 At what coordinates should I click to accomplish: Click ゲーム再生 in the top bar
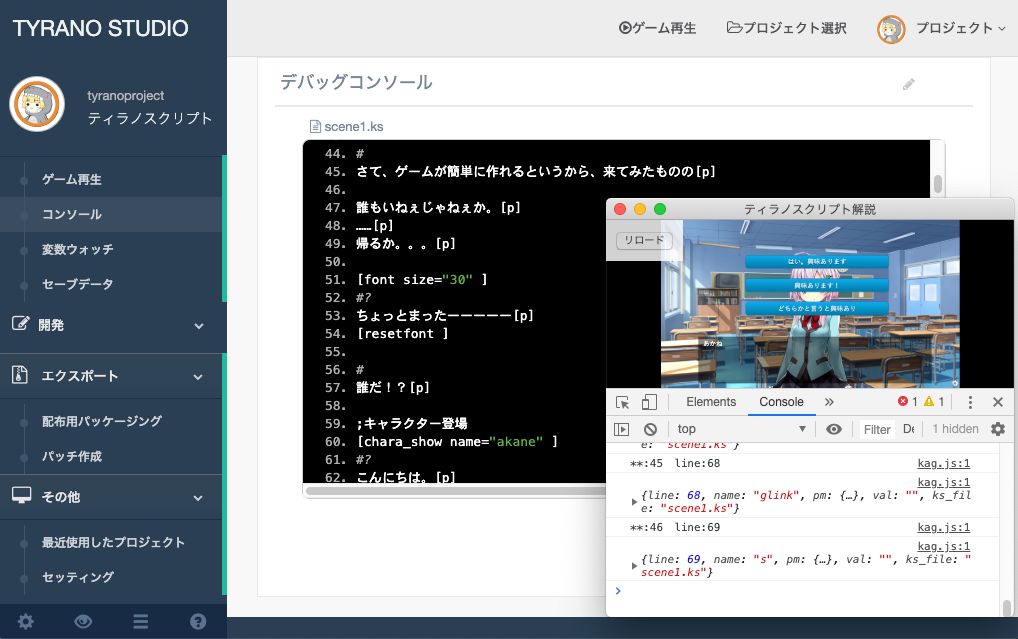coord(657,28)
